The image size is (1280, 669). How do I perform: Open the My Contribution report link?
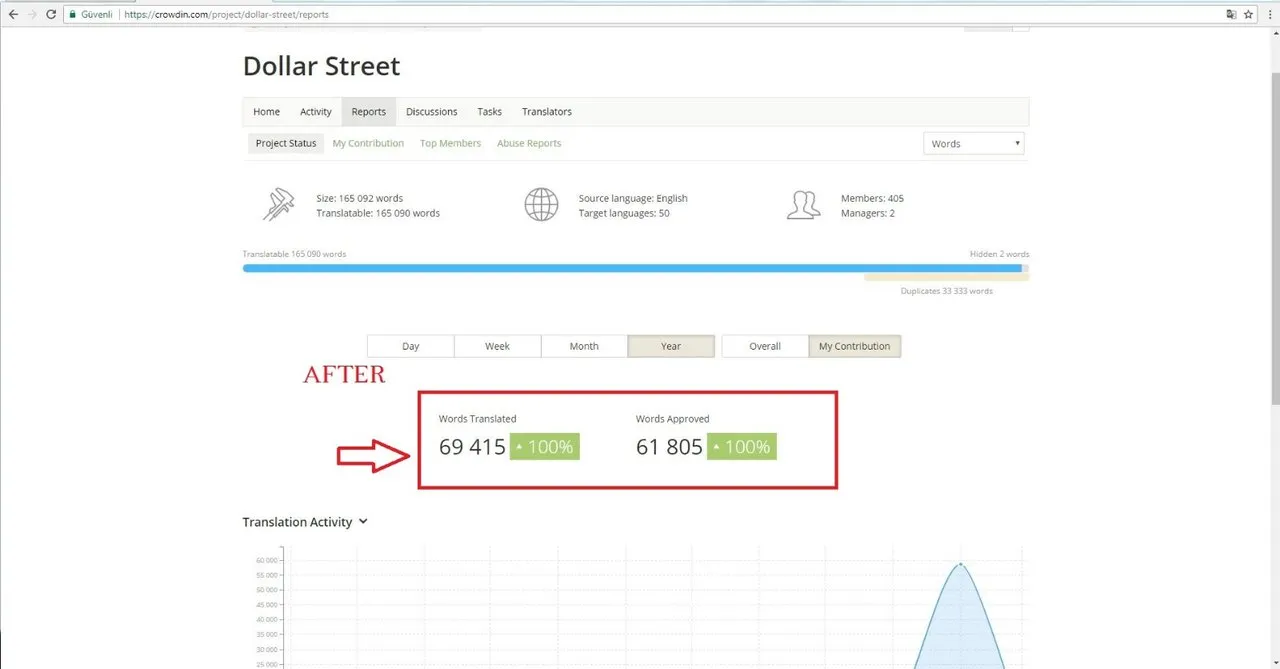(x=368, y=143)
